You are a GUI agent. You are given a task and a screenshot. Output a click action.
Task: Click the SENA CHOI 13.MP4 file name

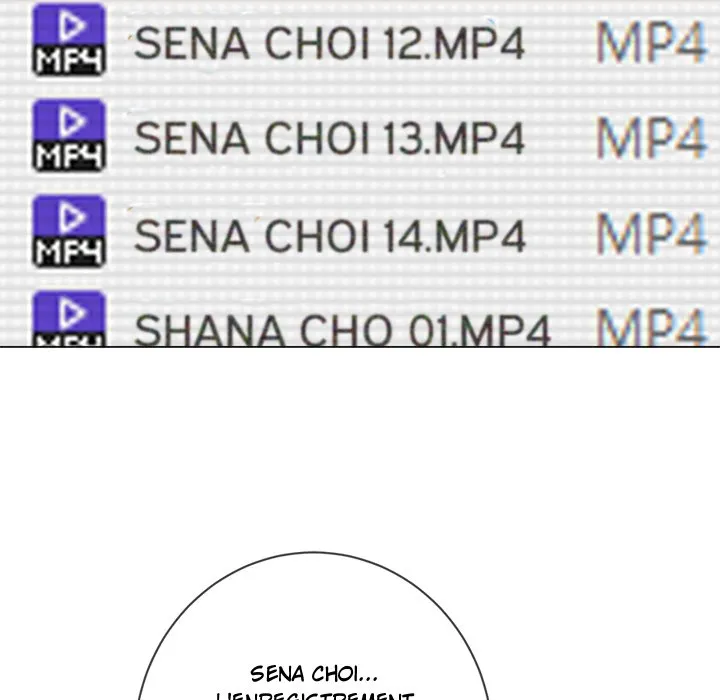tap(329, 140)
